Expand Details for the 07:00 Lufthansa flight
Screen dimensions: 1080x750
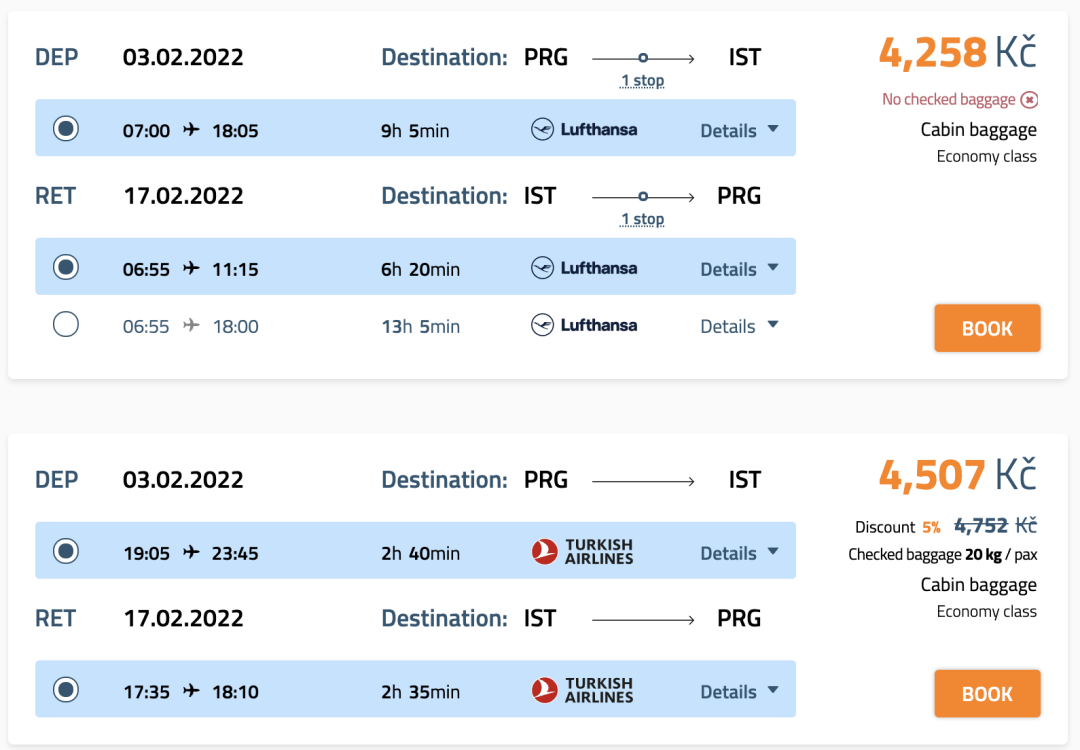click(739, 131)
